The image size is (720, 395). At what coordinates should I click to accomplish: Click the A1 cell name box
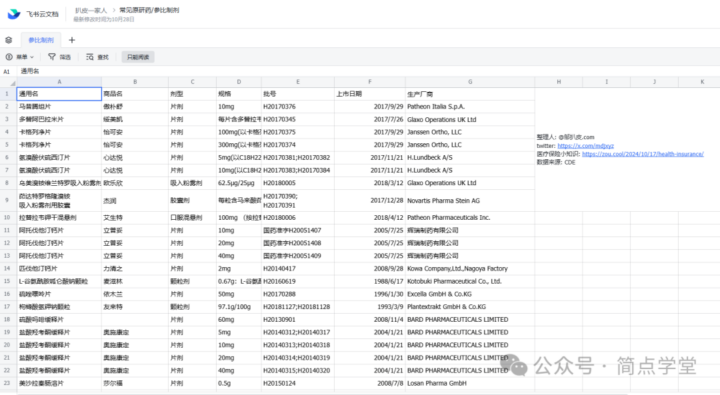coord(7,71)
